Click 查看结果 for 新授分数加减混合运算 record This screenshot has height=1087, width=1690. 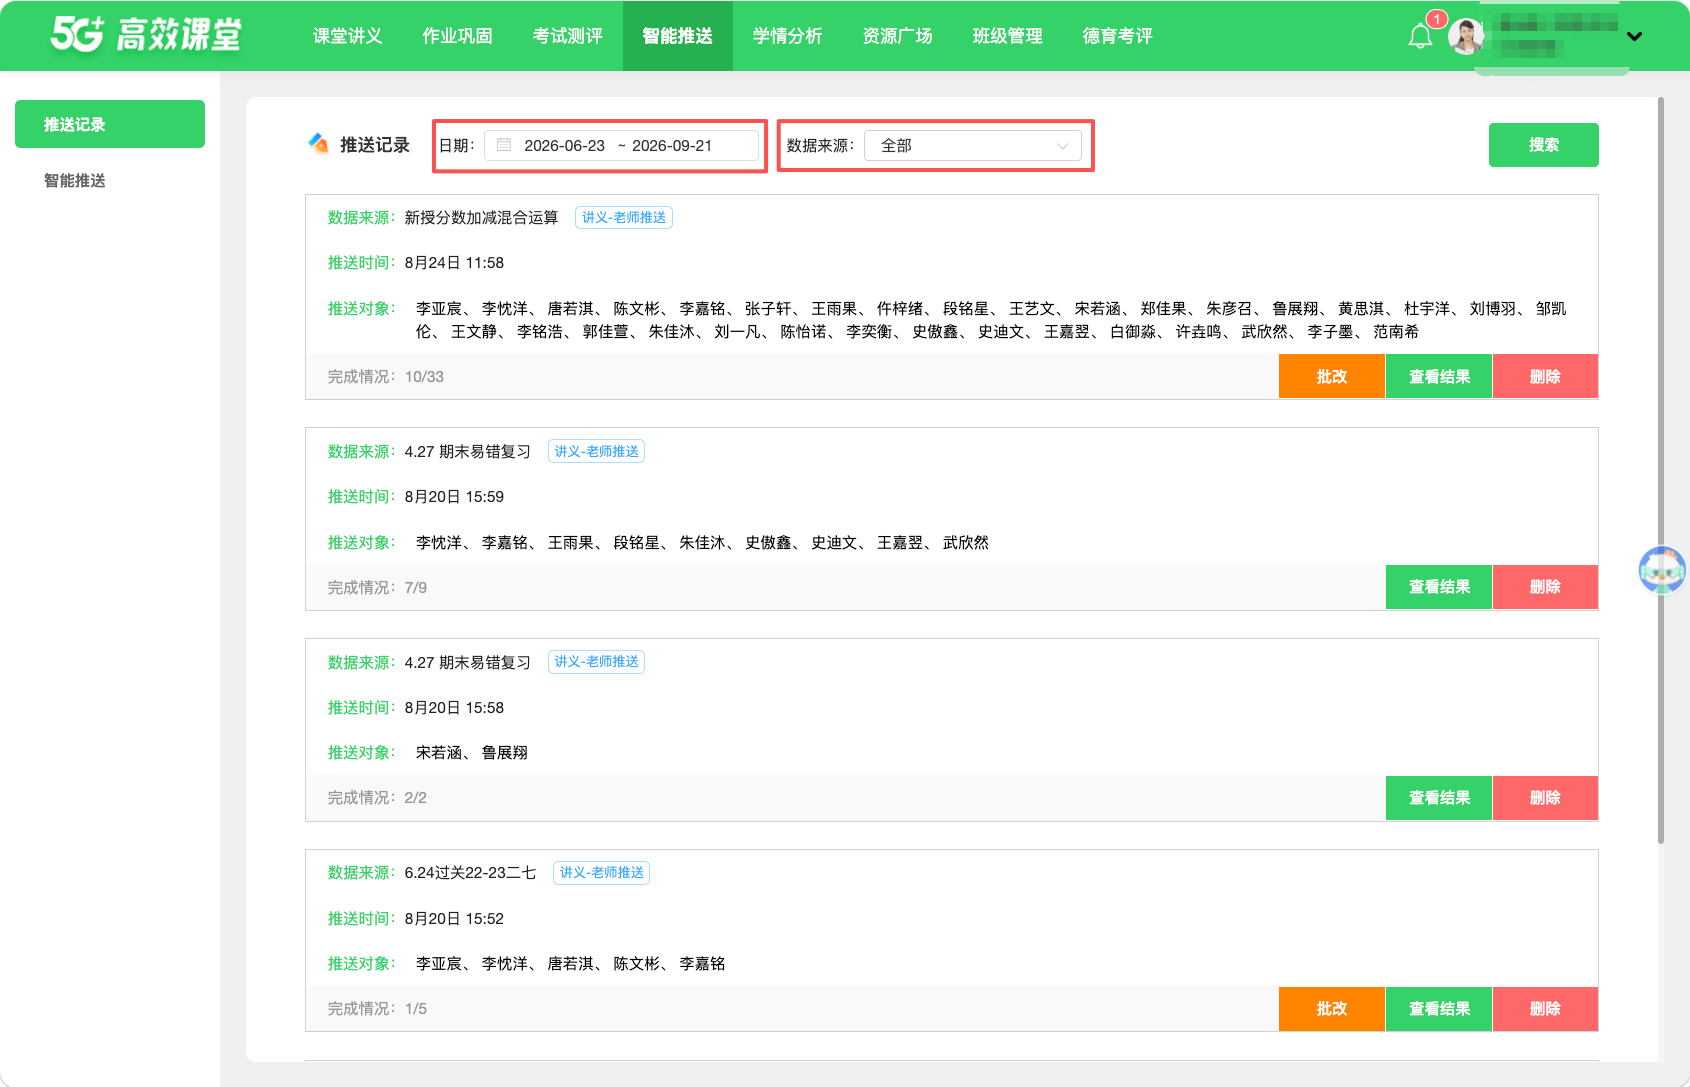coord(1439,376)
